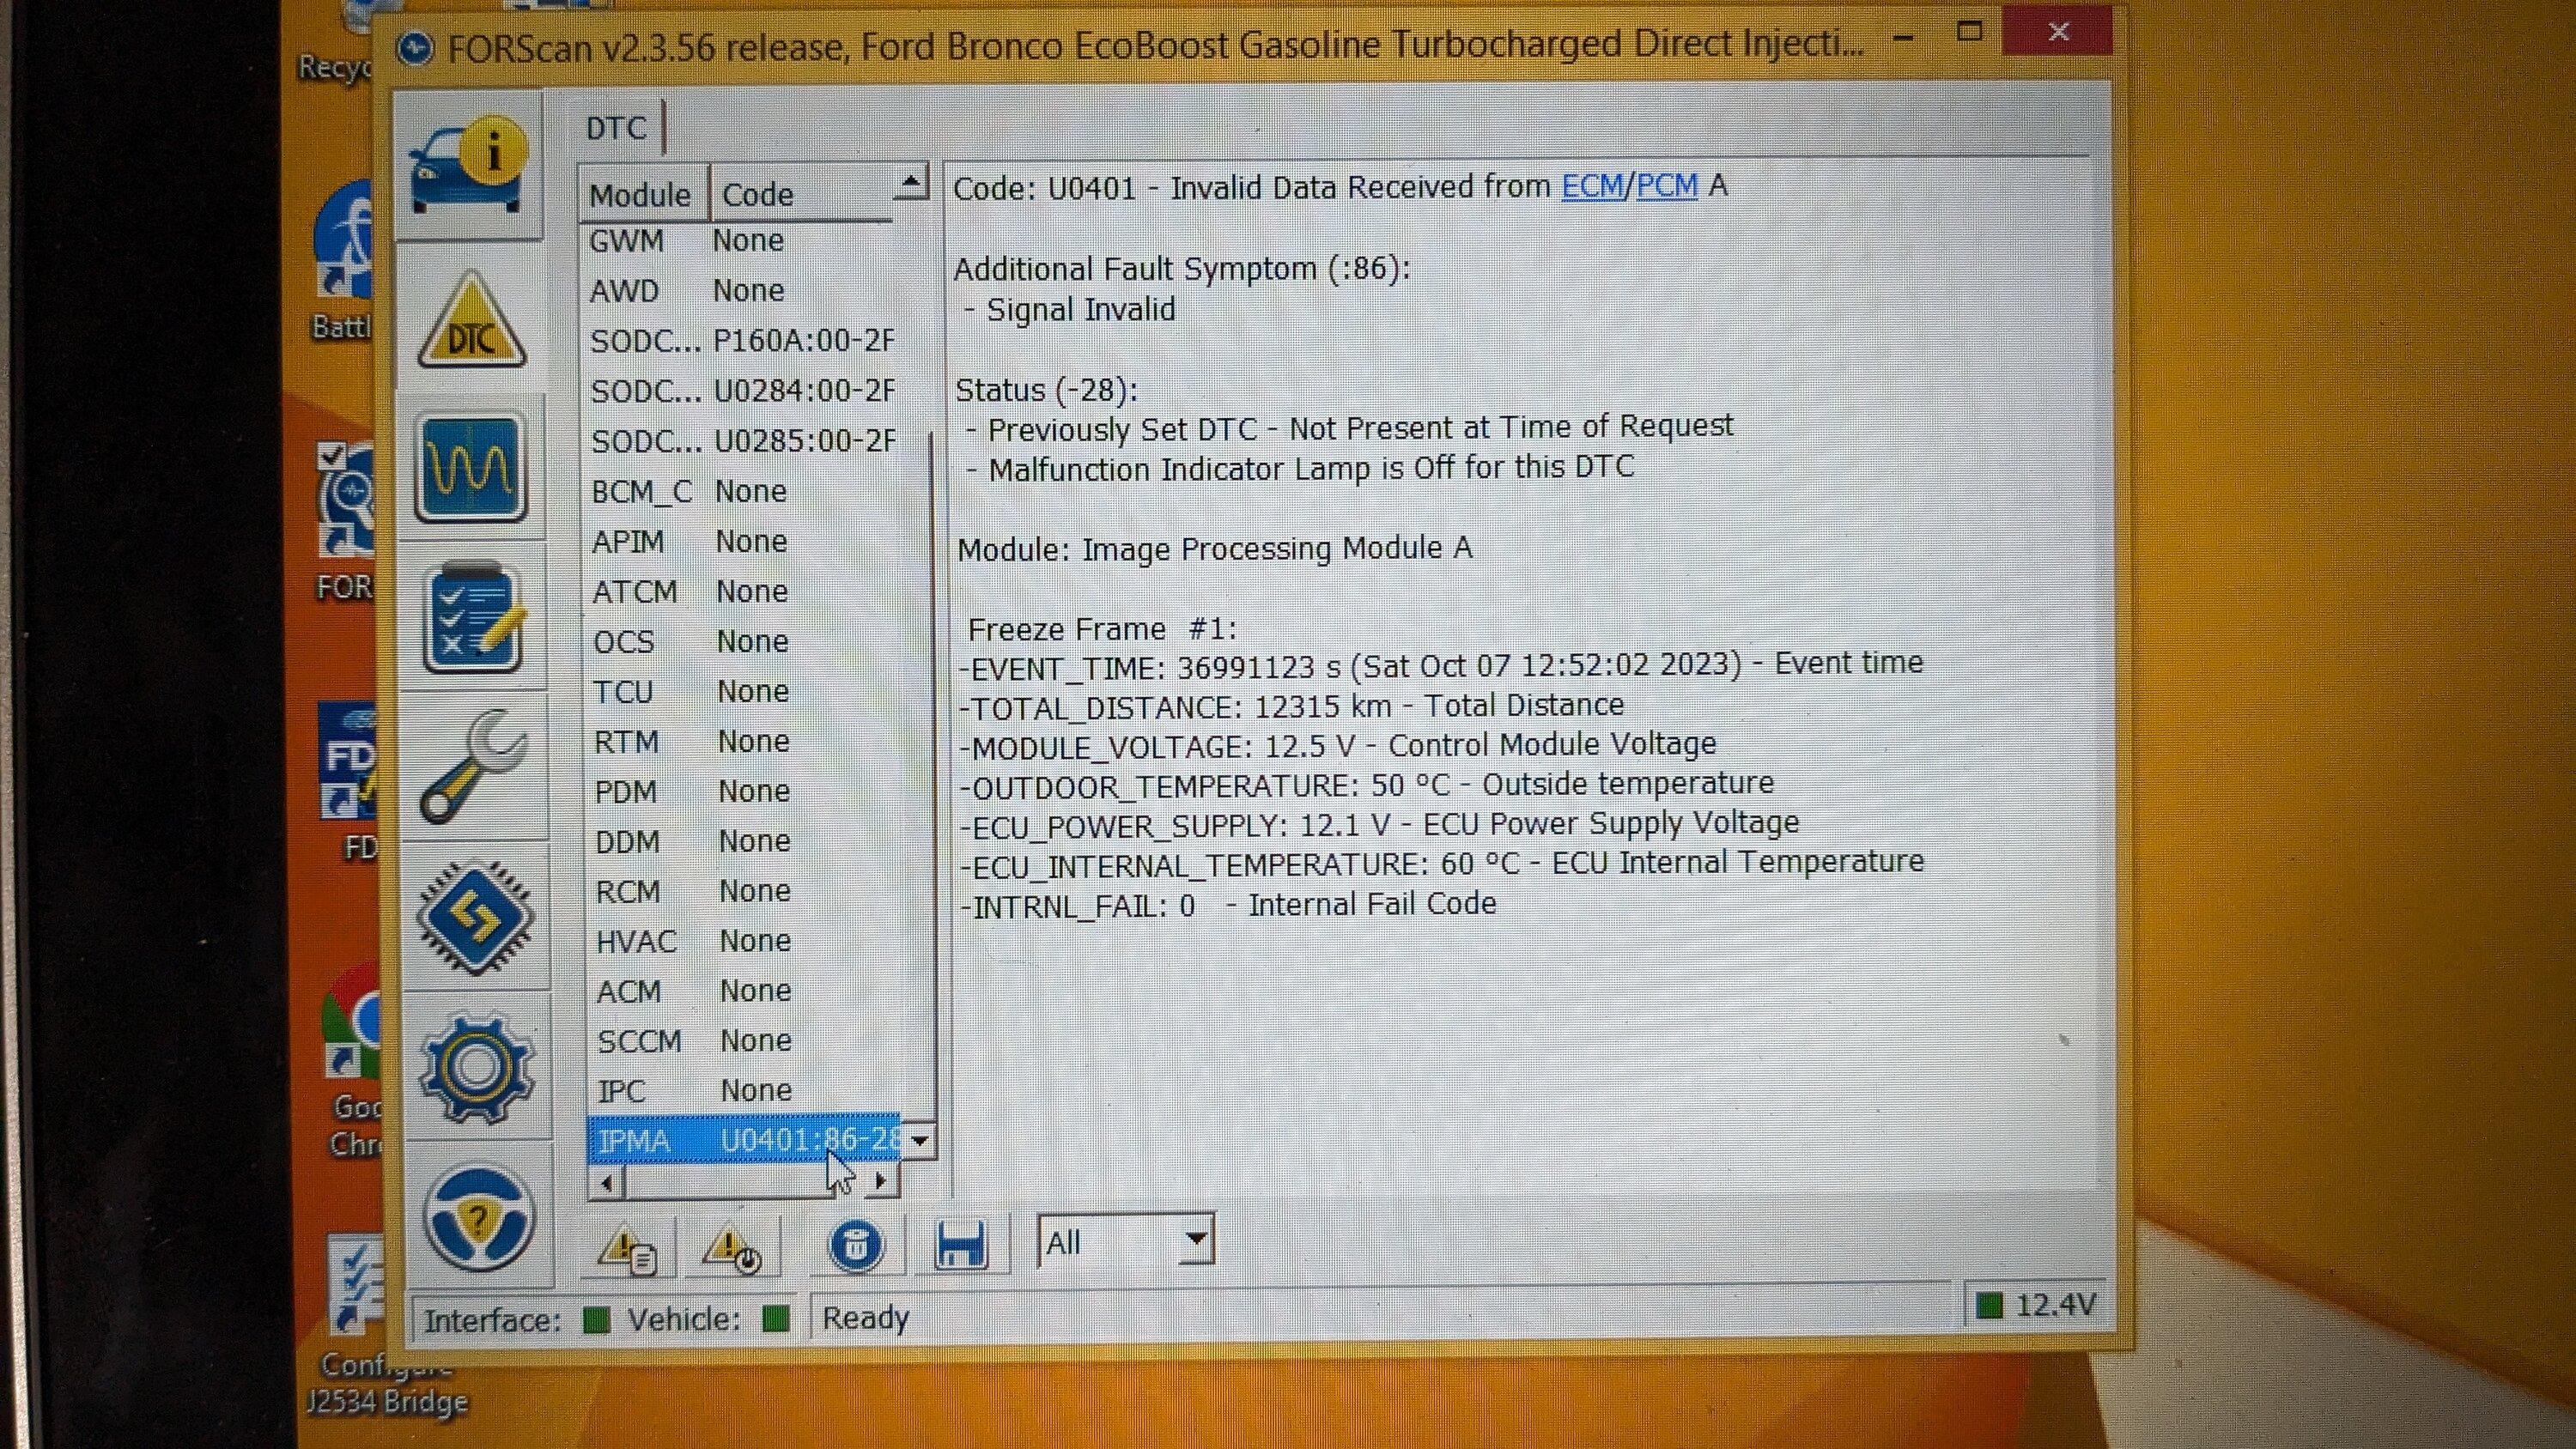Open the DTC trouble codes section
Image resolution: width=2576 pixels, height=1449 pixels.
[471, 319]
